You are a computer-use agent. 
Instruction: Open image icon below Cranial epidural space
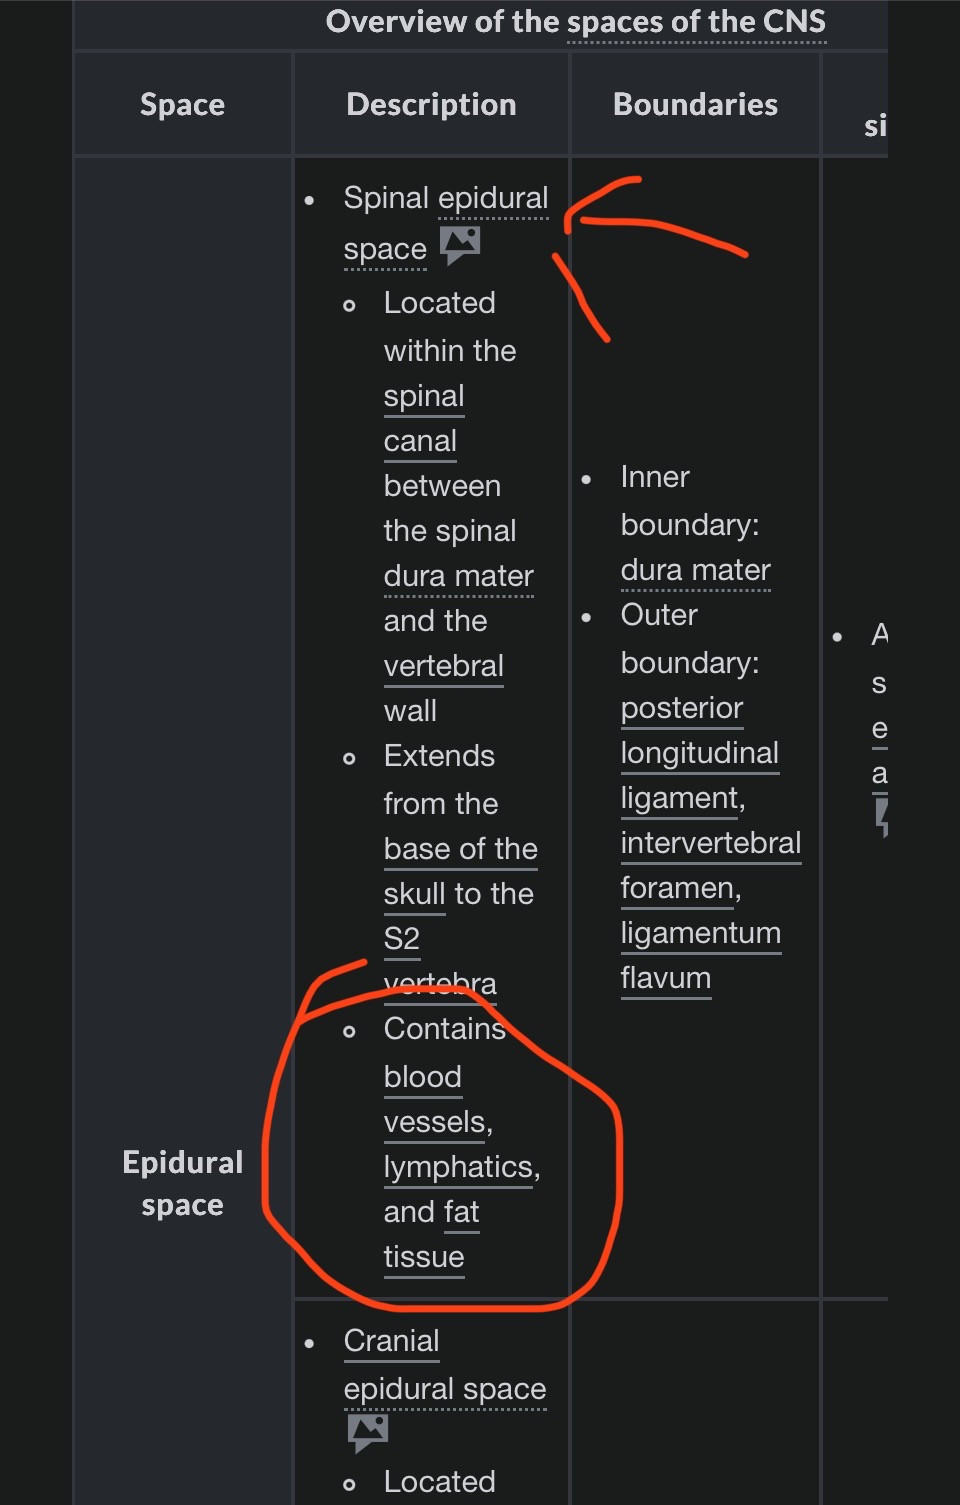pos(368,1433)
